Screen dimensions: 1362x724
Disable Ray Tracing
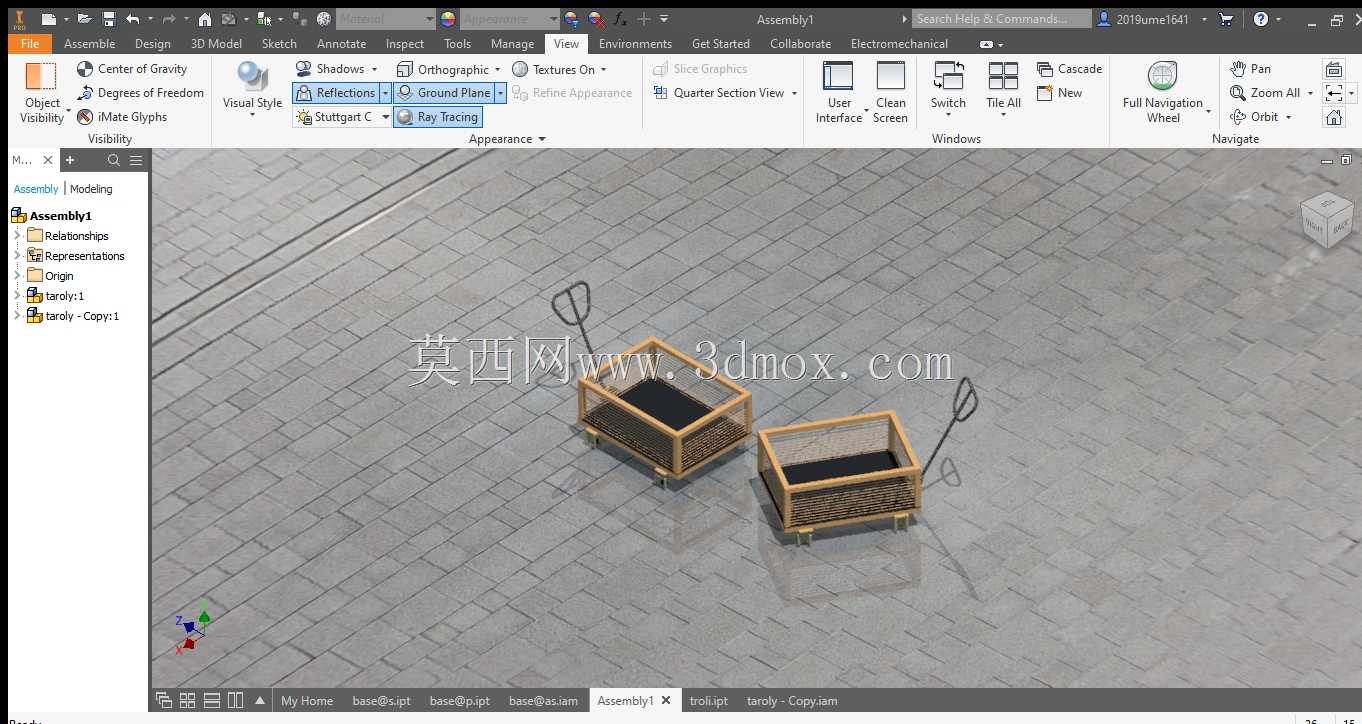click(x=438, y=117)
